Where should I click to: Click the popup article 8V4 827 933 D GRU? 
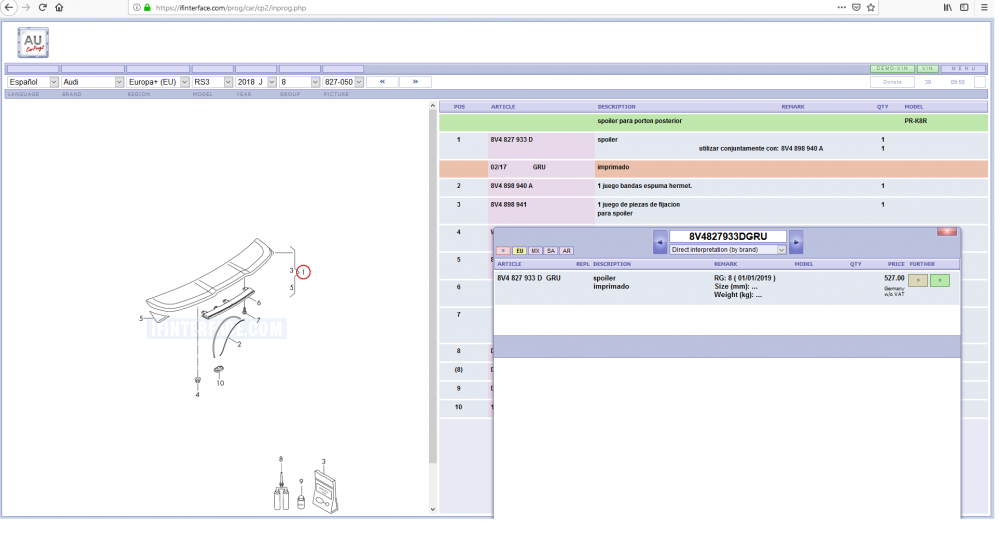(529, 278)
